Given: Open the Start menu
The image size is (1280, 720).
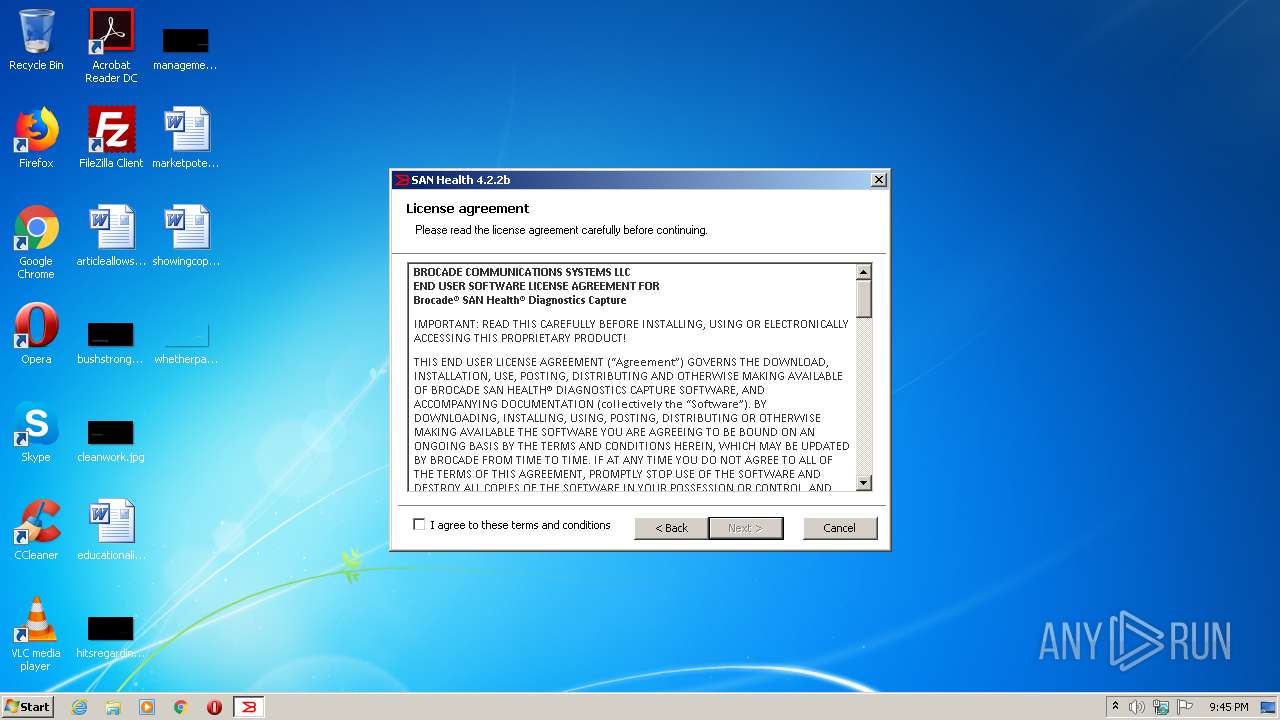Looking at the screenshot, I should [x=27, y=707].
